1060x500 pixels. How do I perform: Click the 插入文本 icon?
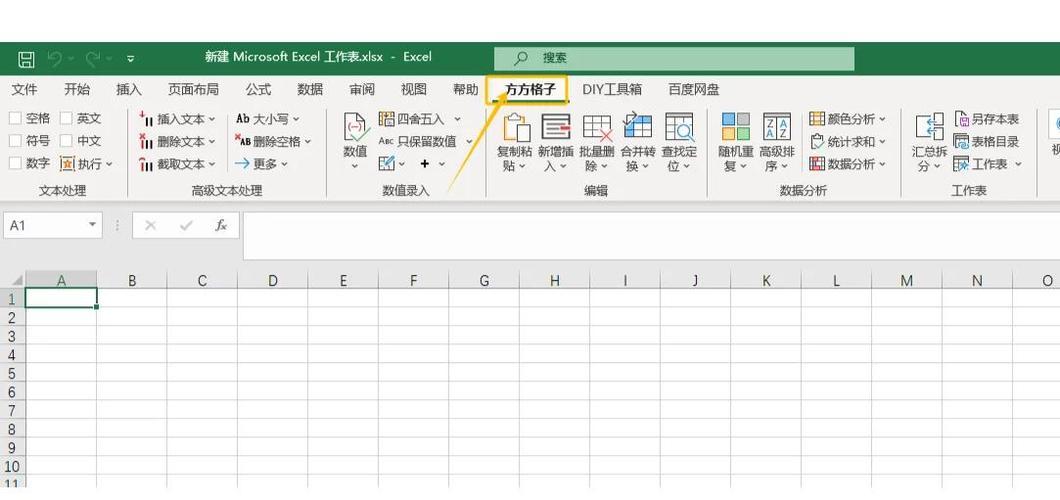coord(146,119)
